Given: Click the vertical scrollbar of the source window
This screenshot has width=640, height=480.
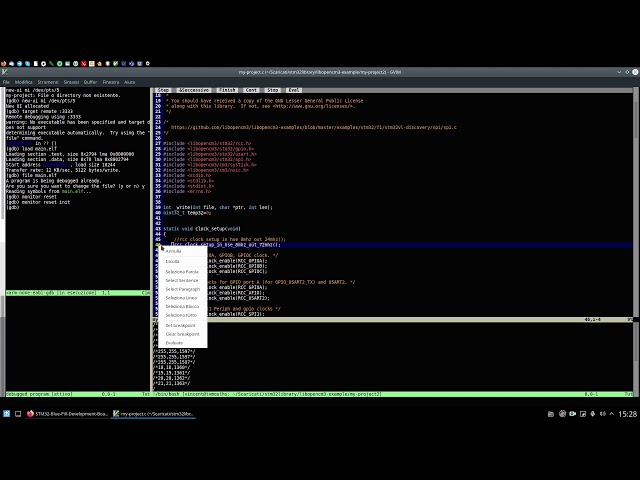Looking at the screenshot, I should pos(636,202).
